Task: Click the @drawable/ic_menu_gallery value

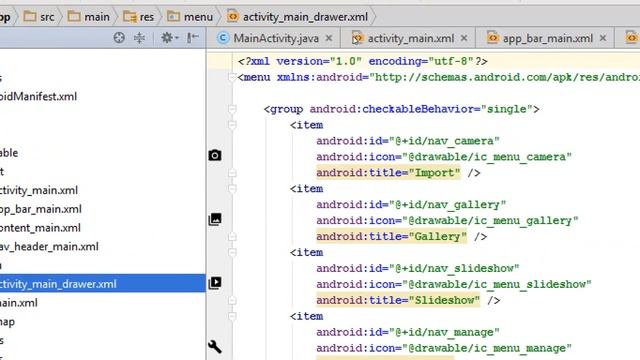Action: [490, 221]
